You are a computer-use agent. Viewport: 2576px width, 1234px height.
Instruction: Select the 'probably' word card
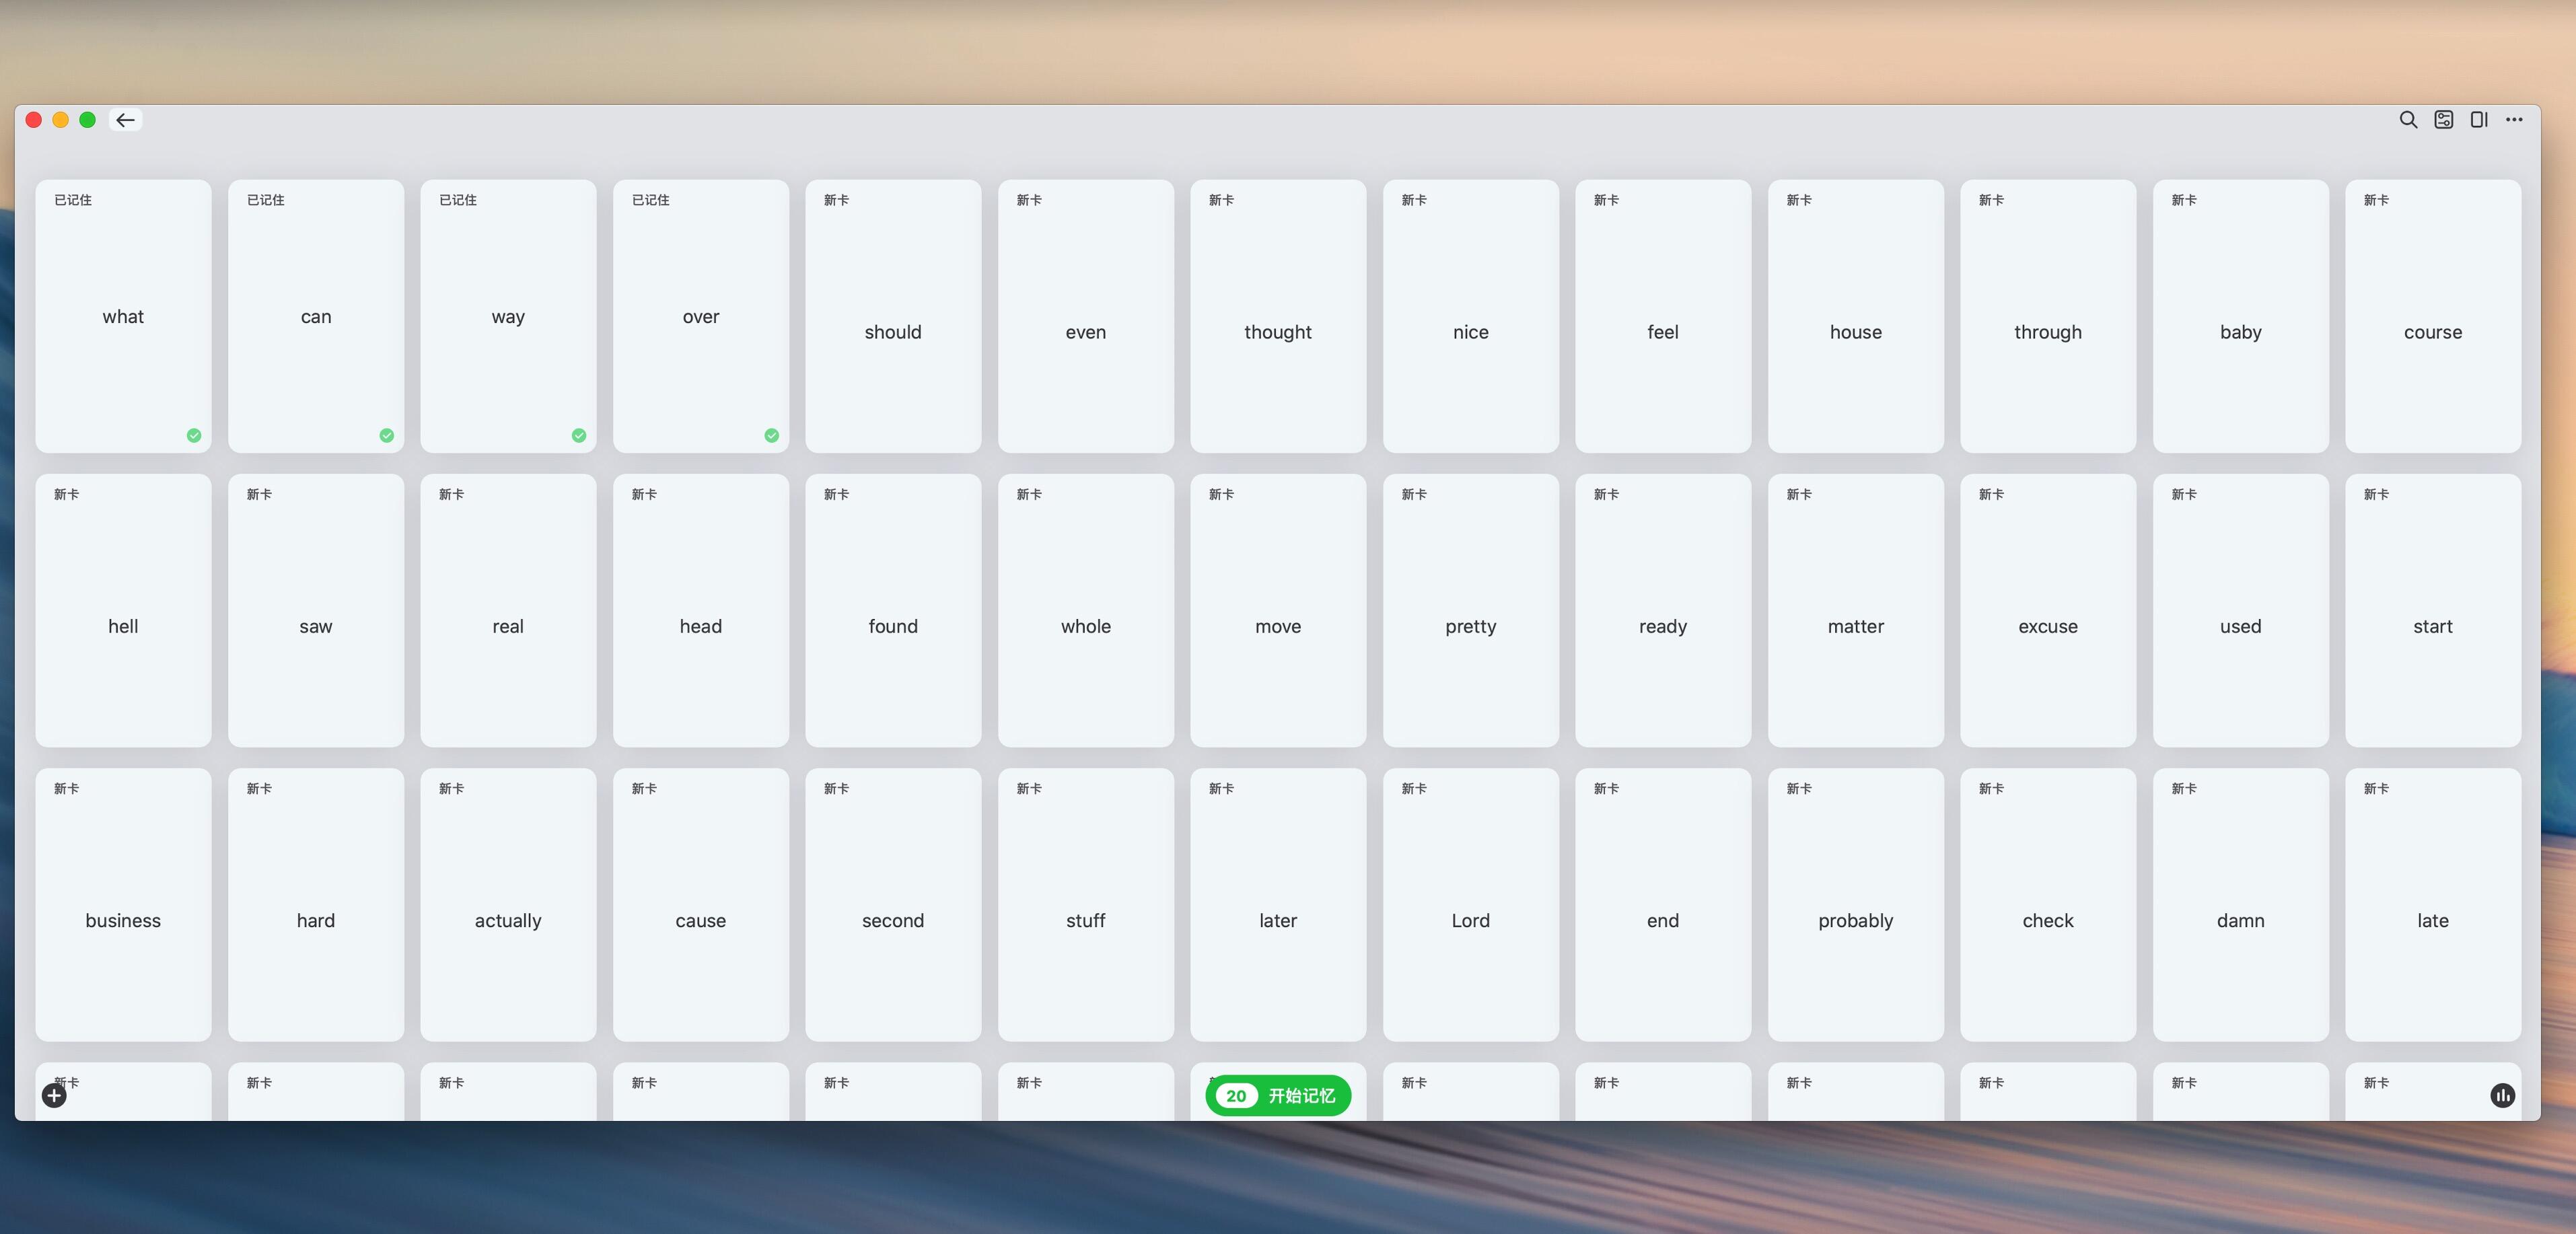(x=1855, y=920)
